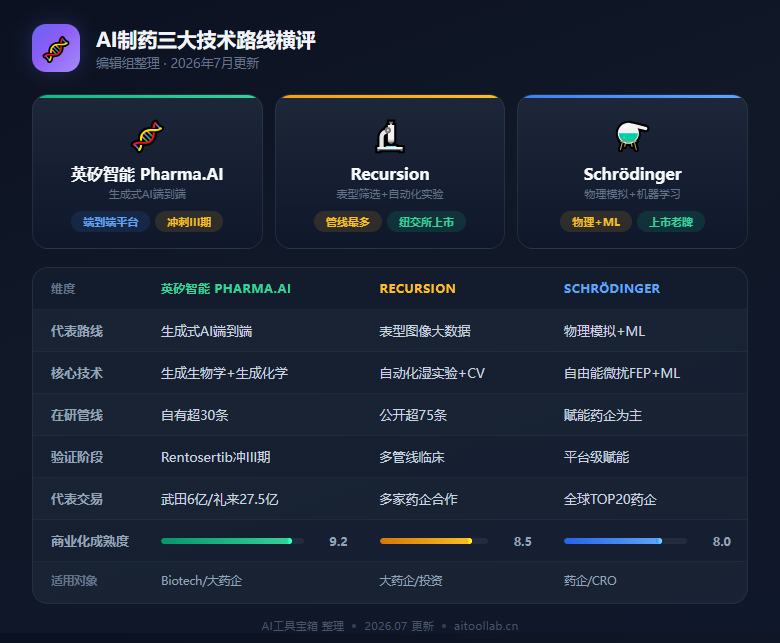Click the DNA icon on Pharma.AI card

click(x=147, y=136)
